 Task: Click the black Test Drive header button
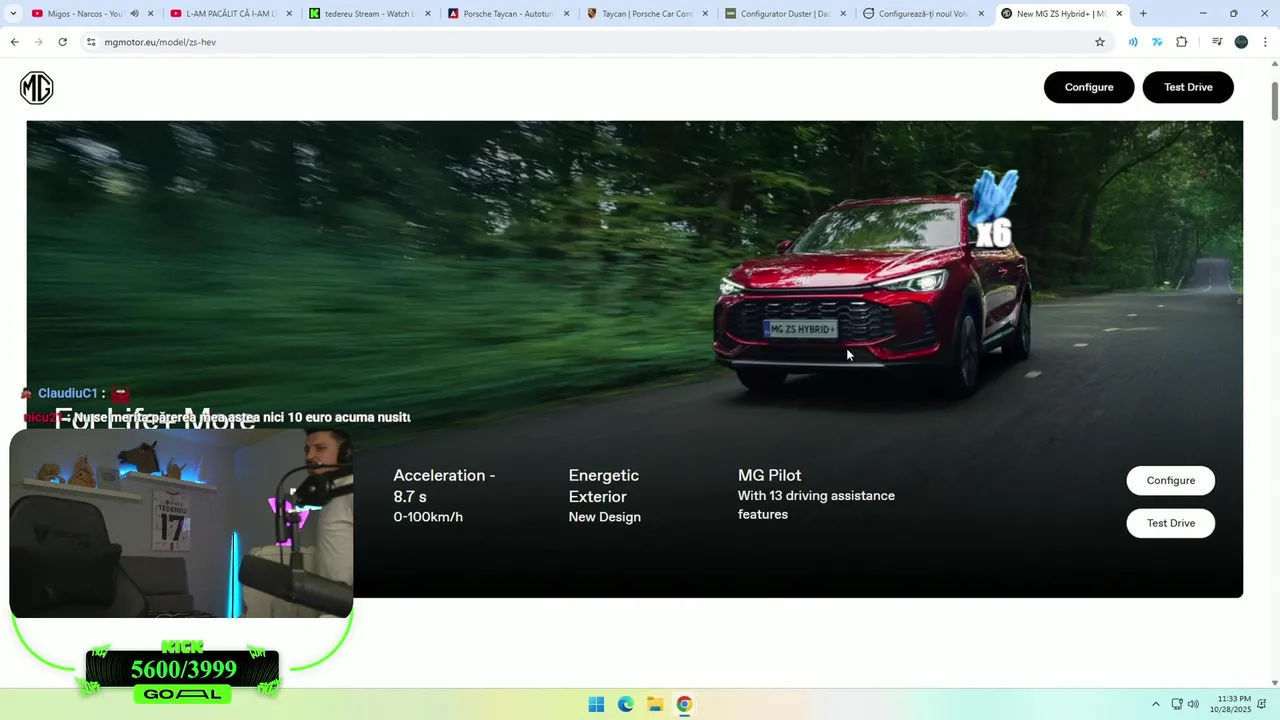coord(1188,87)
